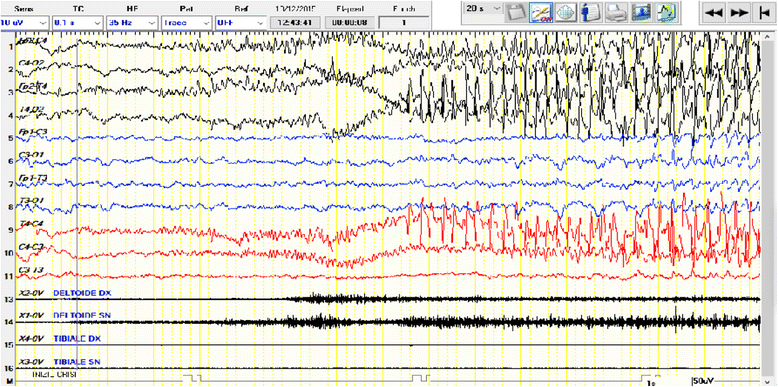The width and height of the screenshot is (778, 387).
Task: Click the X1-0V channel label
Action: pos(32,316)
